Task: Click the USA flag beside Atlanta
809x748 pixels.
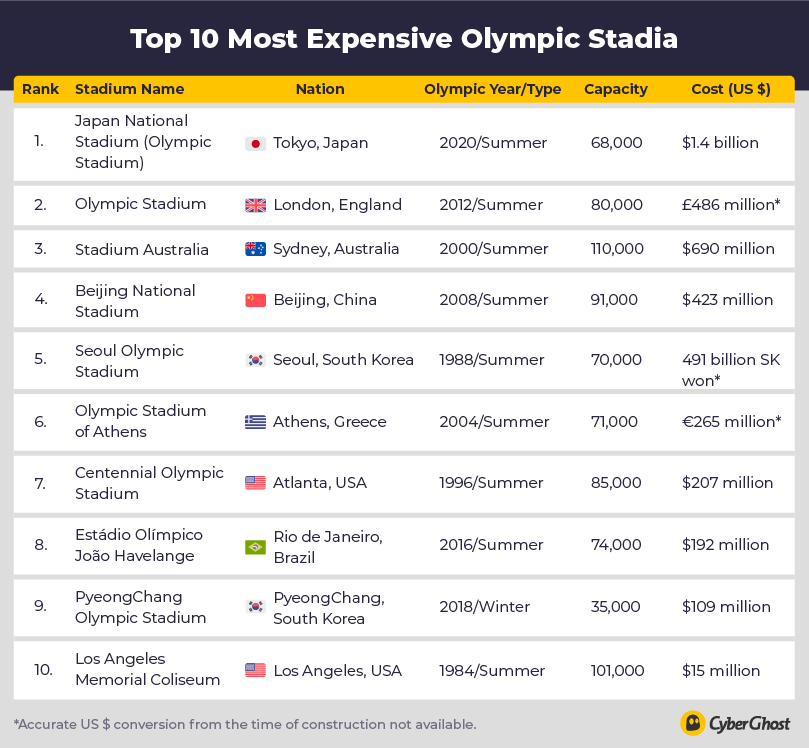Action: pos(255,483)
